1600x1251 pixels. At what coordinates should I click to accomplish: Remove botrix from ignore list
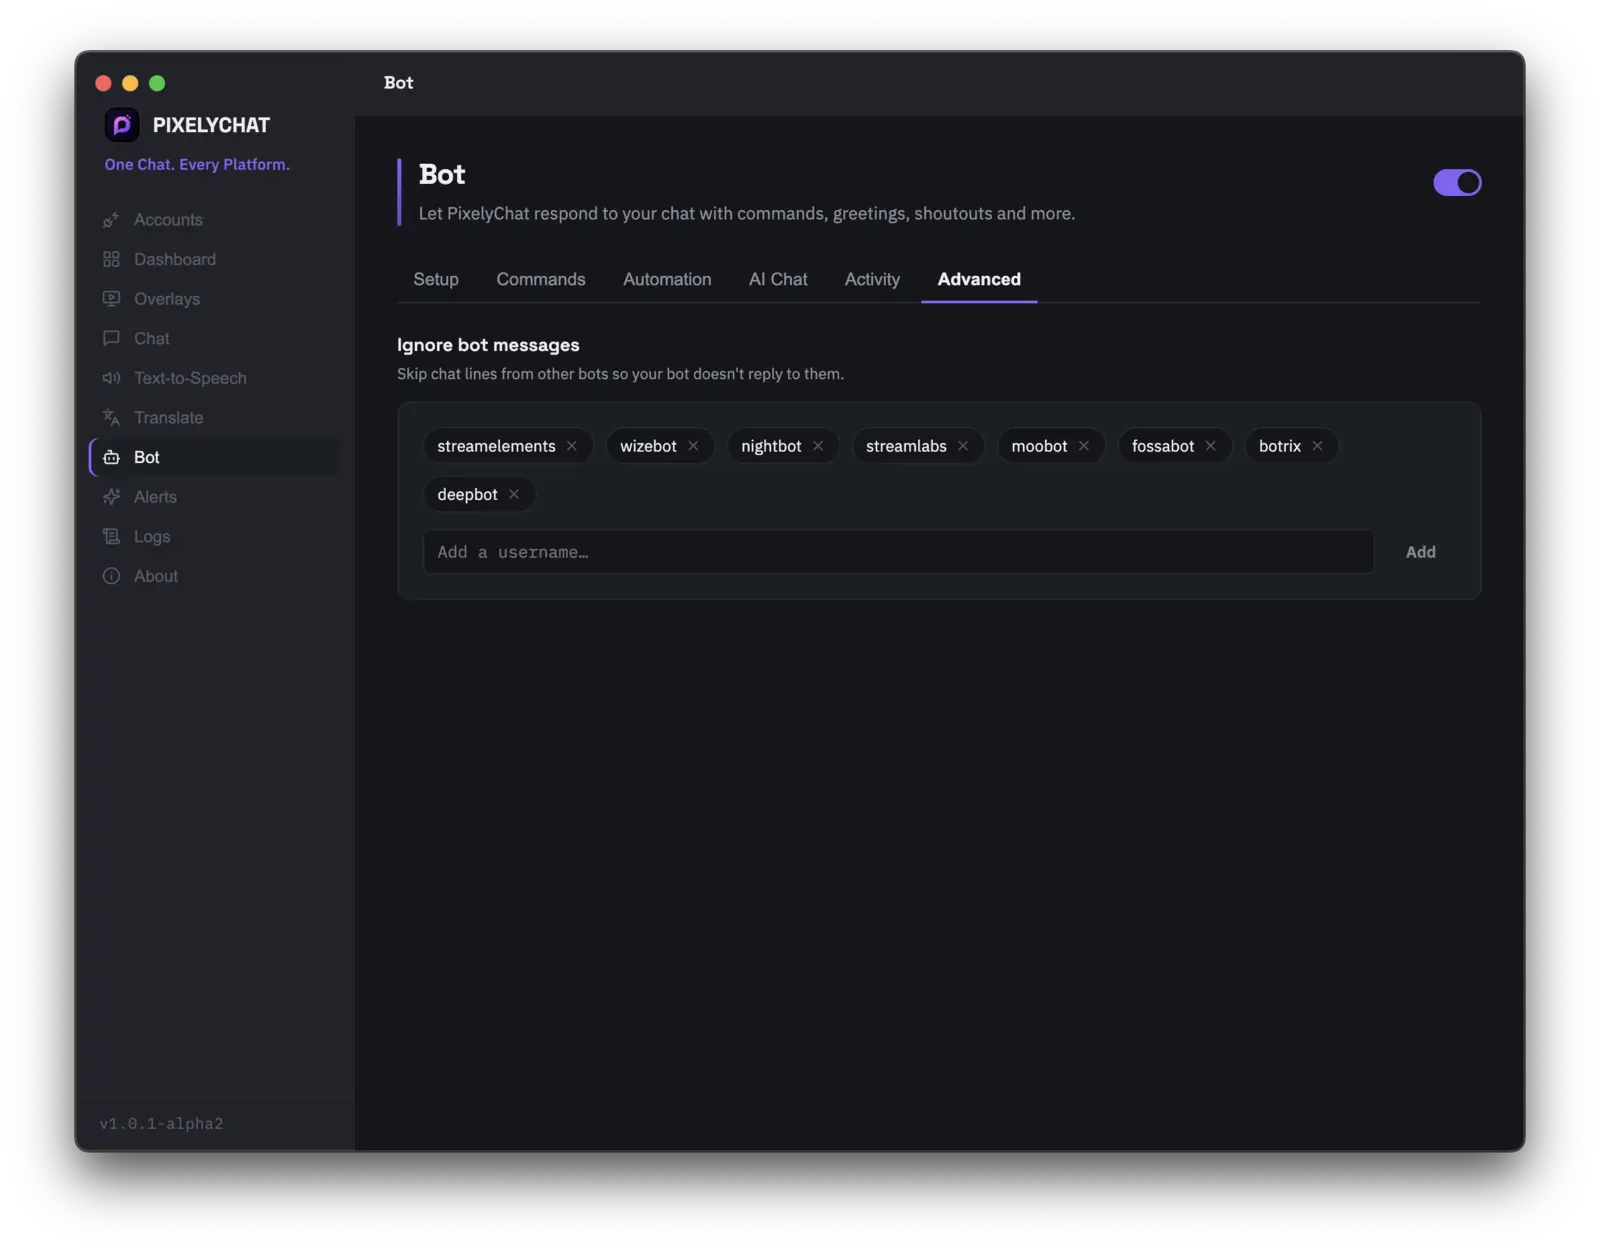[x=1318, y=446]
